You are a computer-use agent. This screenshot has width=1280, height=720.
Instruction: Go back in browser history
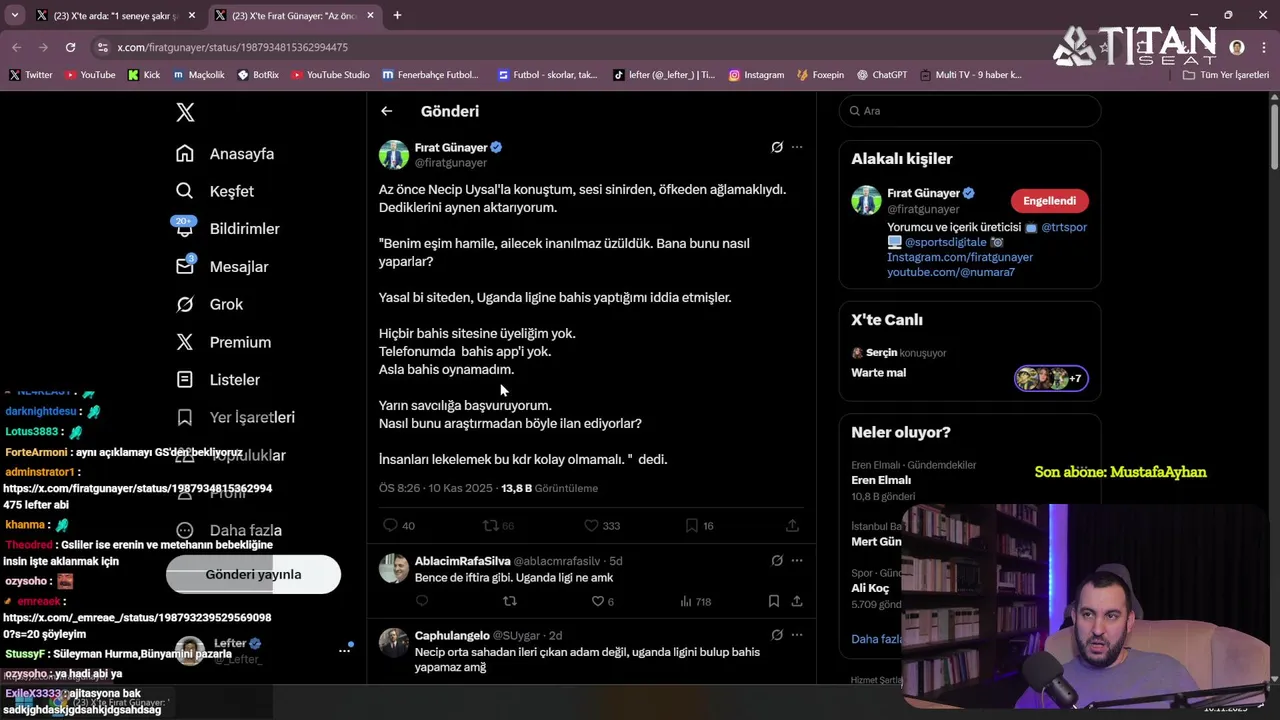pos(17,47)
